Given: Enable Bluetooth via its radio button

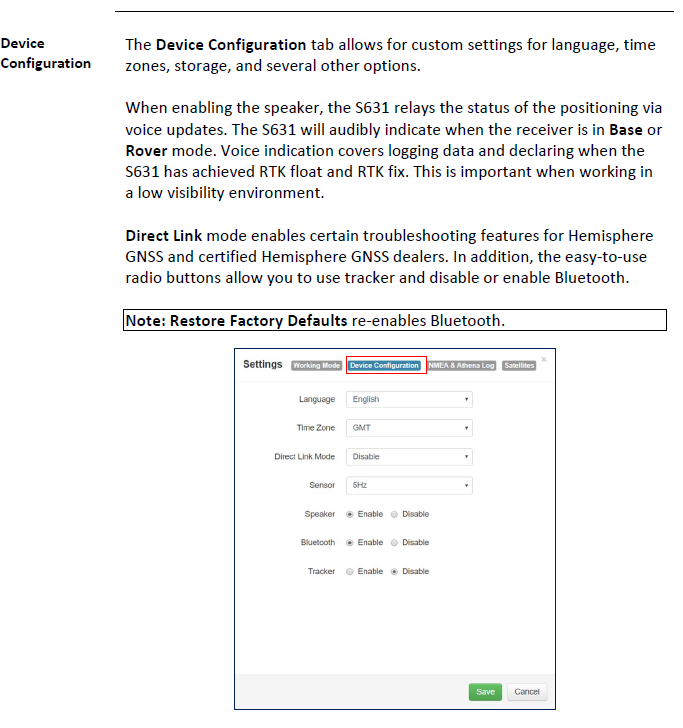Looking at the screenshot, I should tap(350, 543).
